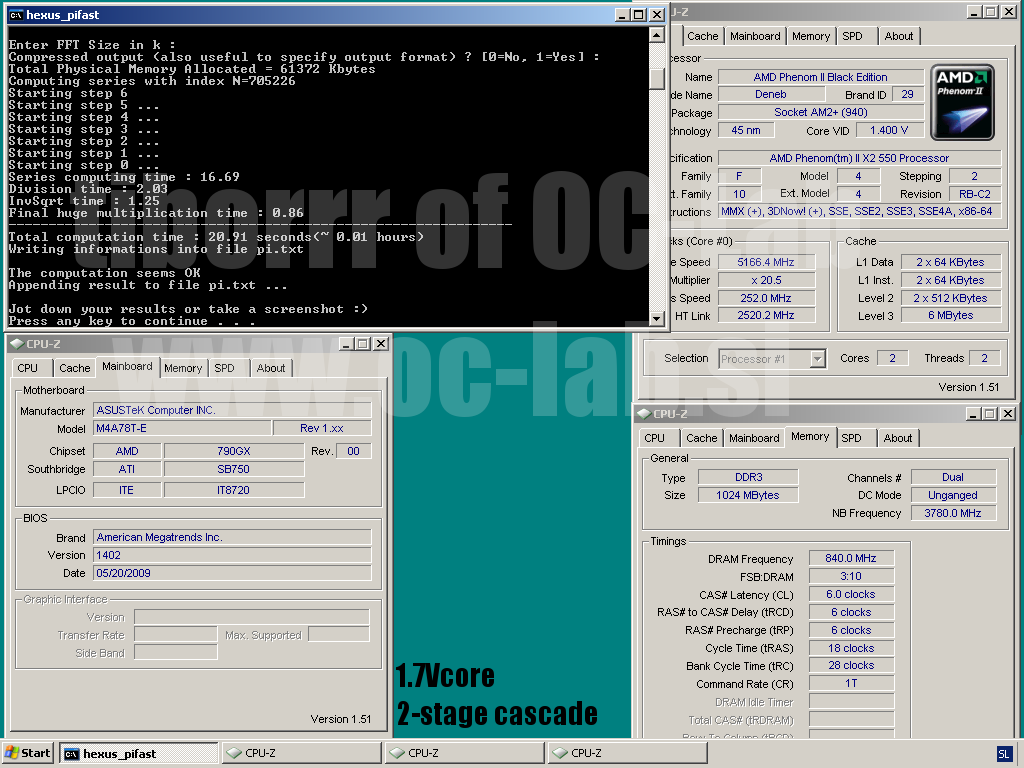Viewport: 1024px width, 768px height.
Task: Click the DDR3 memory type value
Action: pyautogui.click(x=748, y=477)
